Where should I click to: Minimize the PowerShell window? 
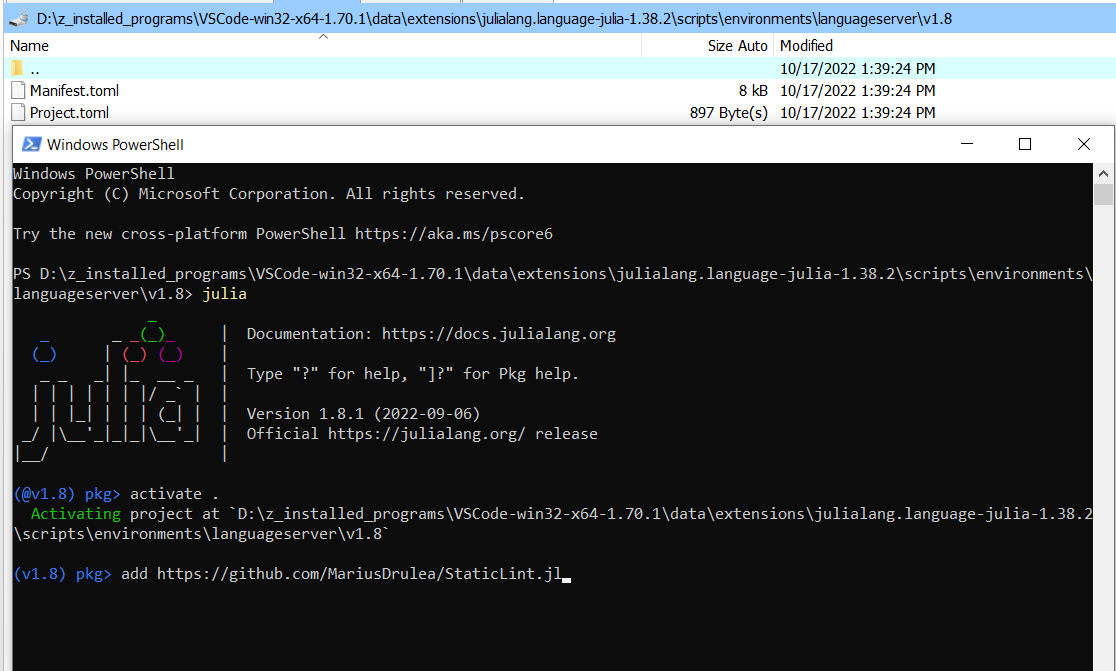point(967,144)
